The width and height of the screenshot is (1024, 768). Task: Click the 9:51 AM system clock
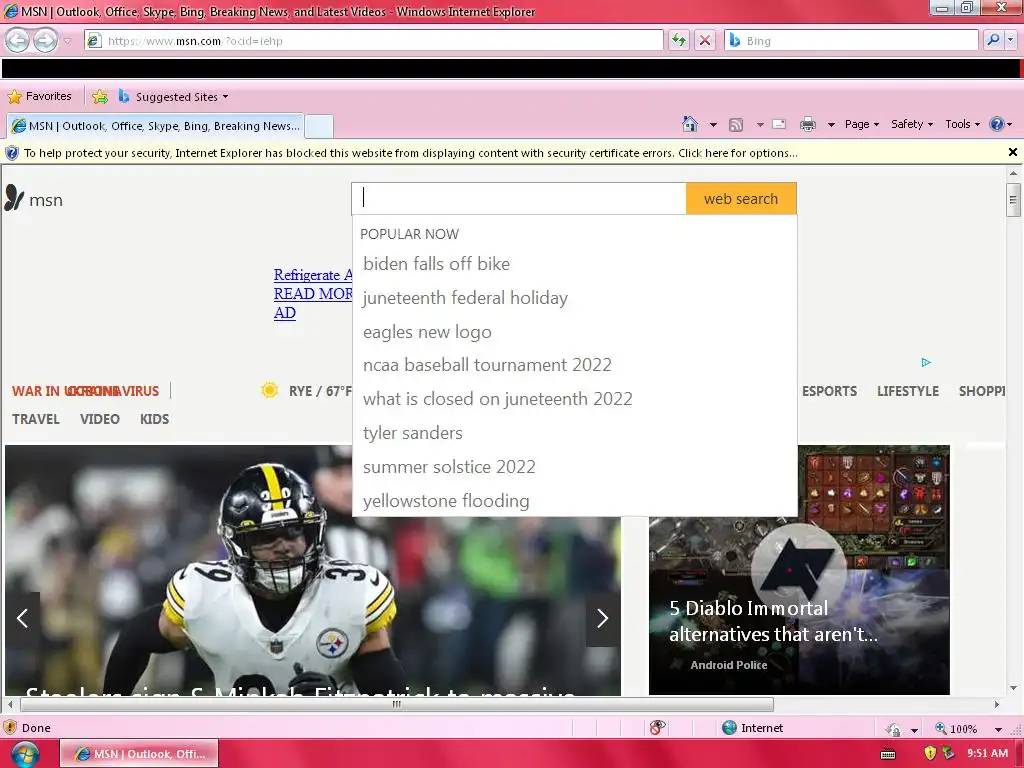[x=987, y=753]
